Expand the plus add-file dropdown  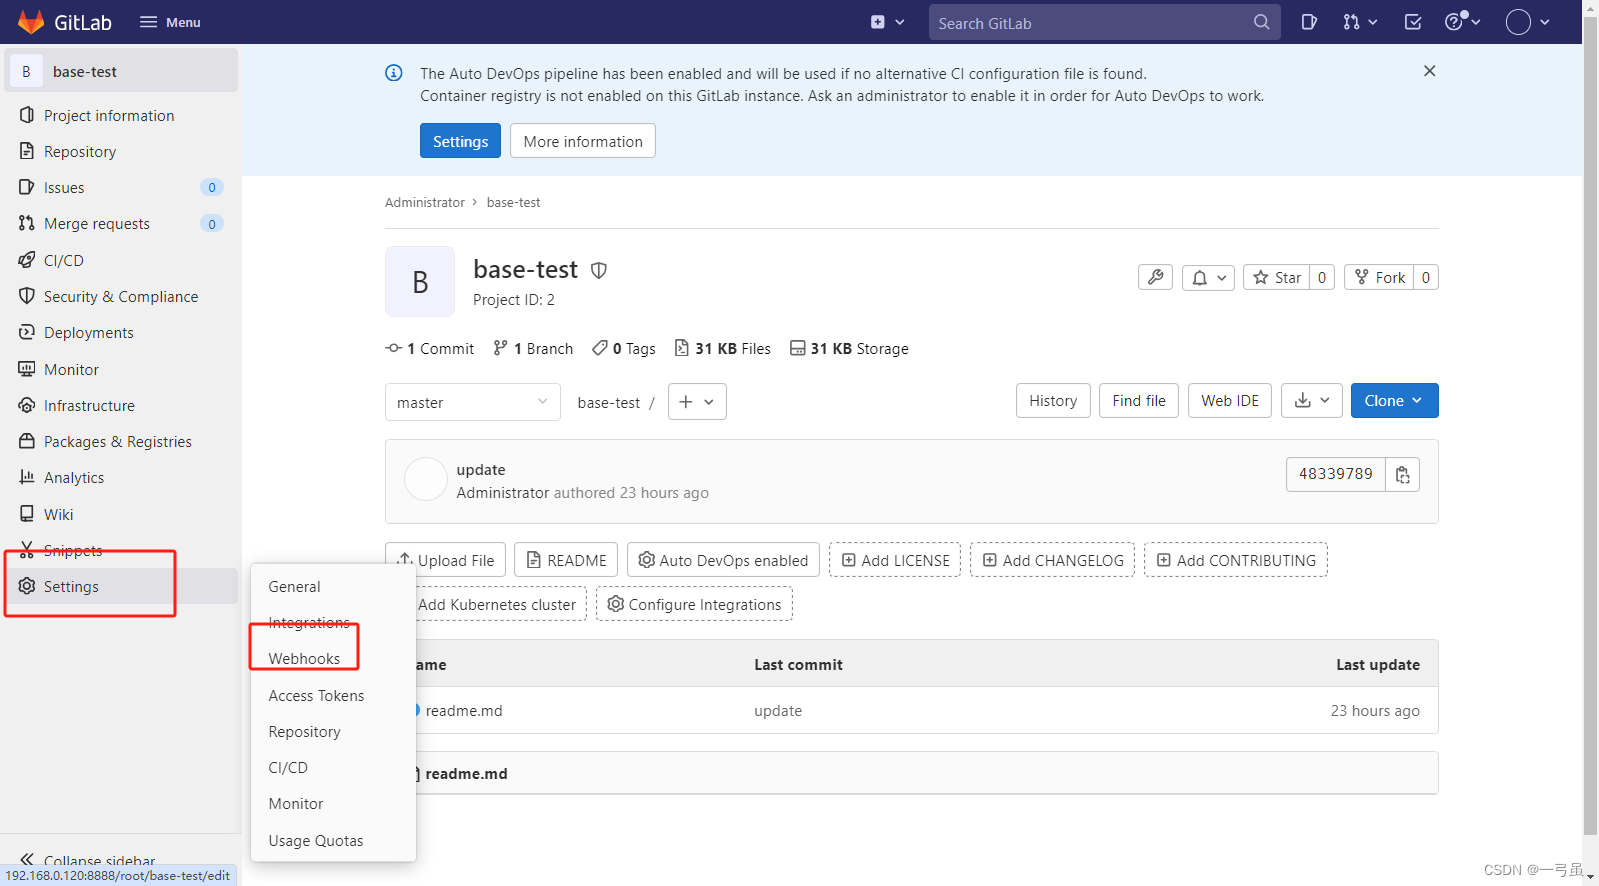point(697,402)
